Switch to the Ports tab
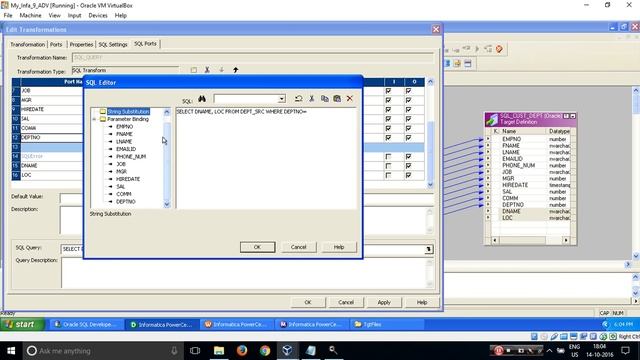This screenshot has height=360, width=640. click(x=56, y=44)
